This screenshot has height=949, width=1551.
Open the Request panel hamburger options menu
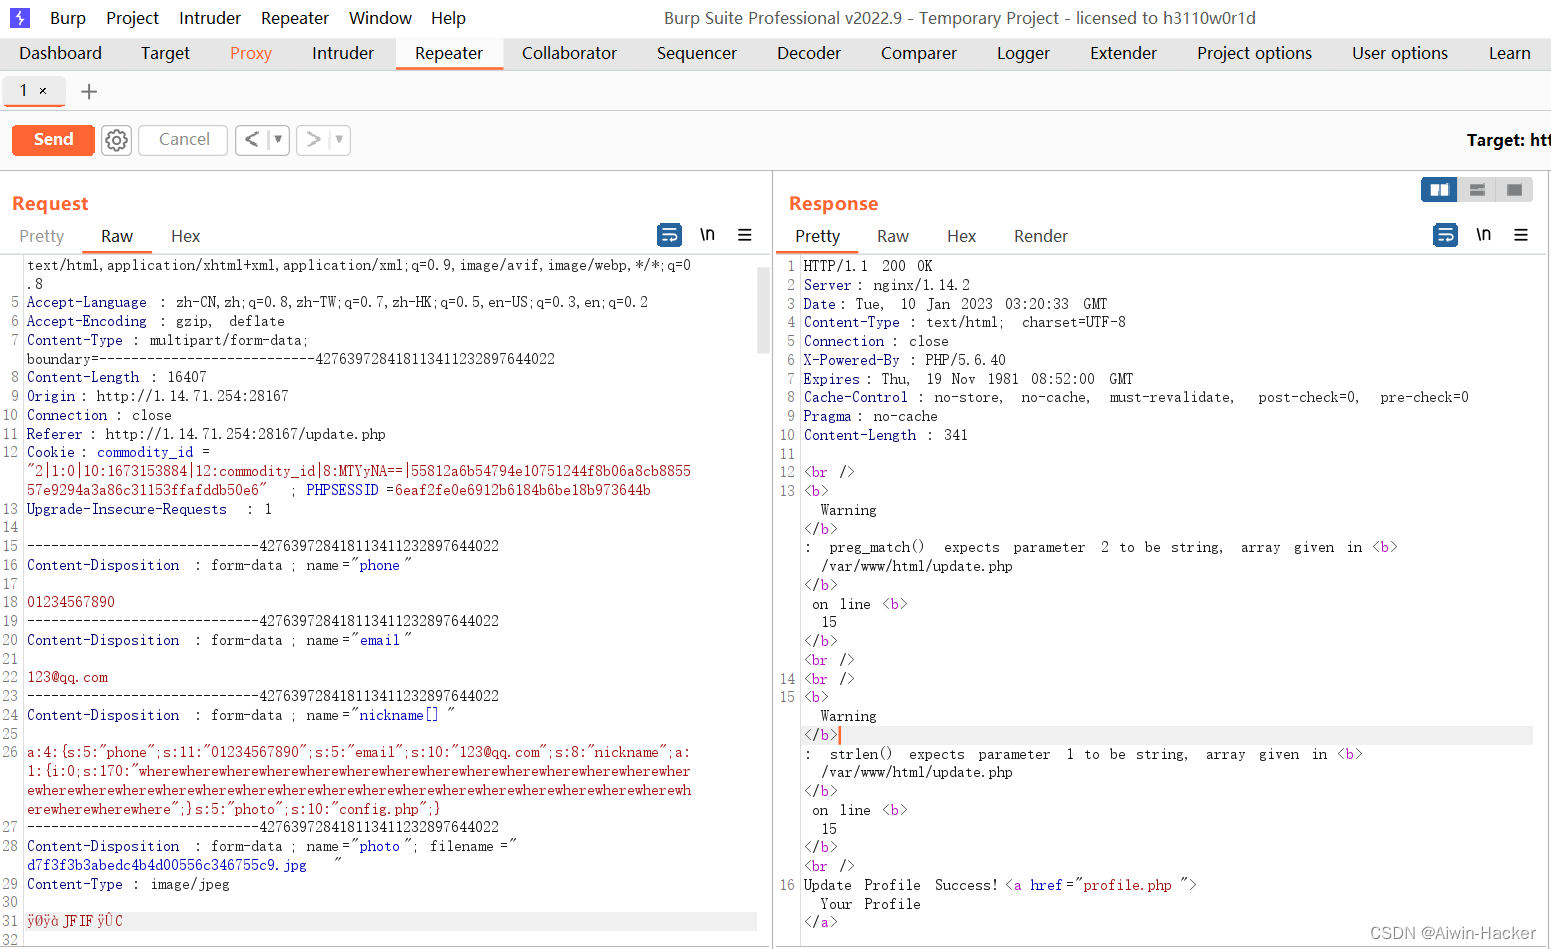pos(745,235)
